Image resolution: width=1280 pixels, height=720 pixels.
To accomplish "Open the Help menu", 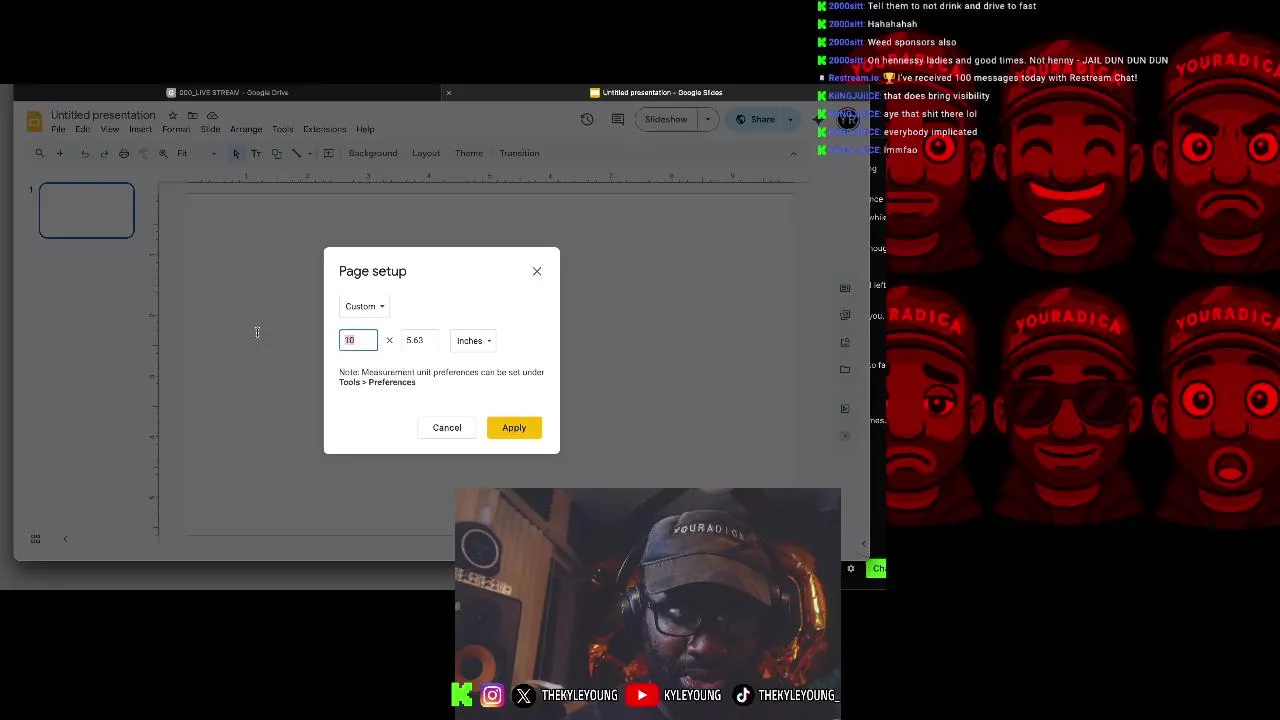I will (365, 129).
